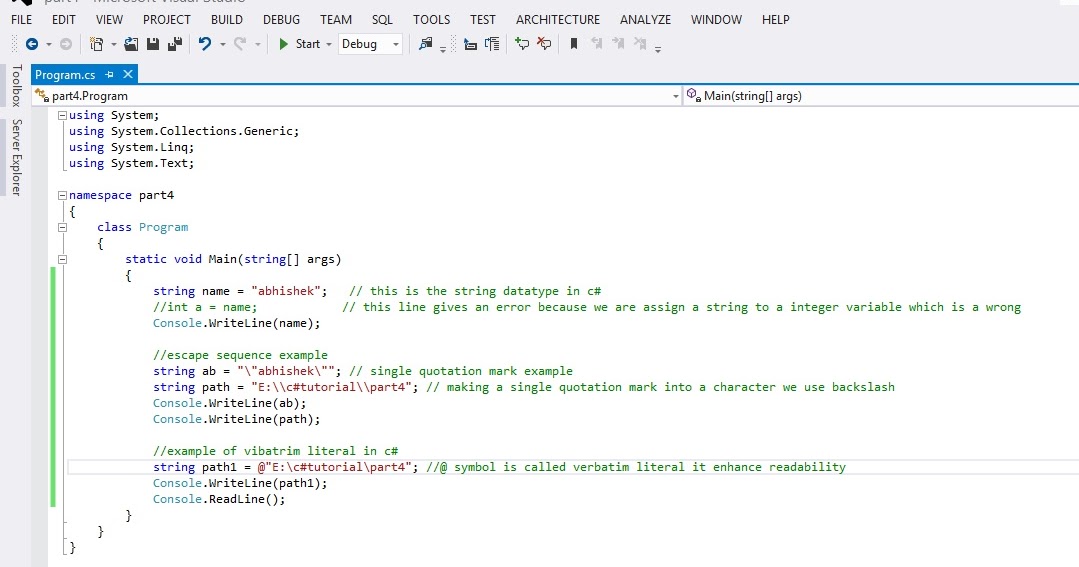
Task: Open the Main(string[] args) member dropdown
Action: (x=881, y=96)
